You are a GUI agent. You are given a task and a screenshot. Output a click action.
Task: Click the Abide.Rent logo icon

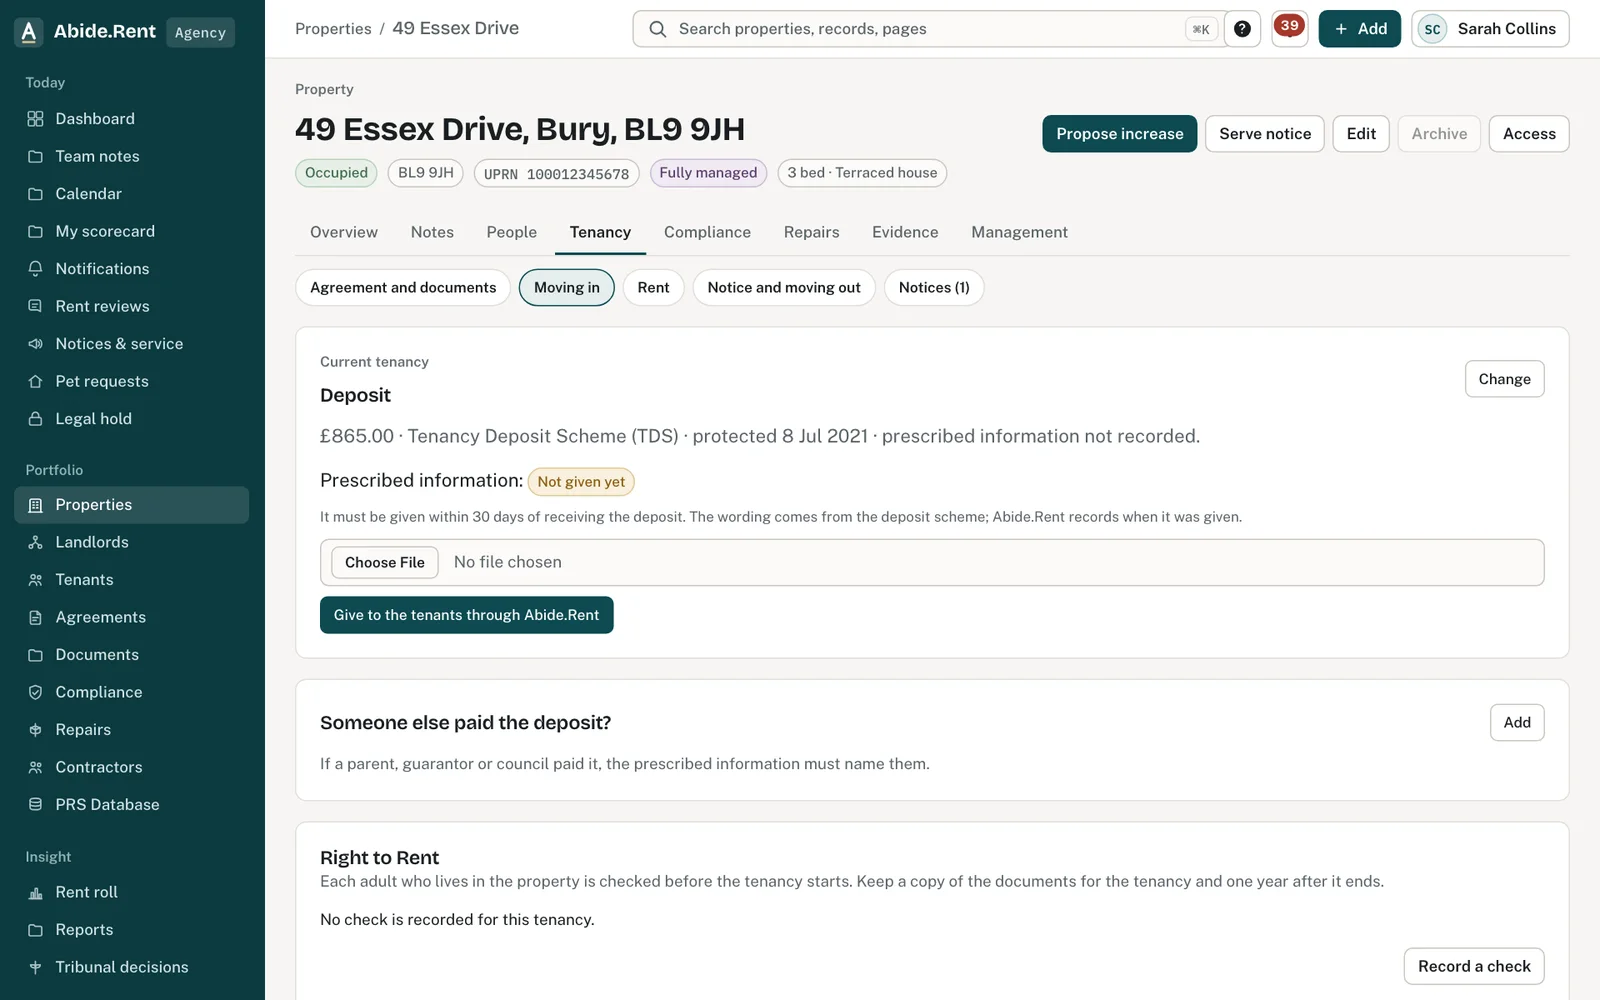point(29,32)
